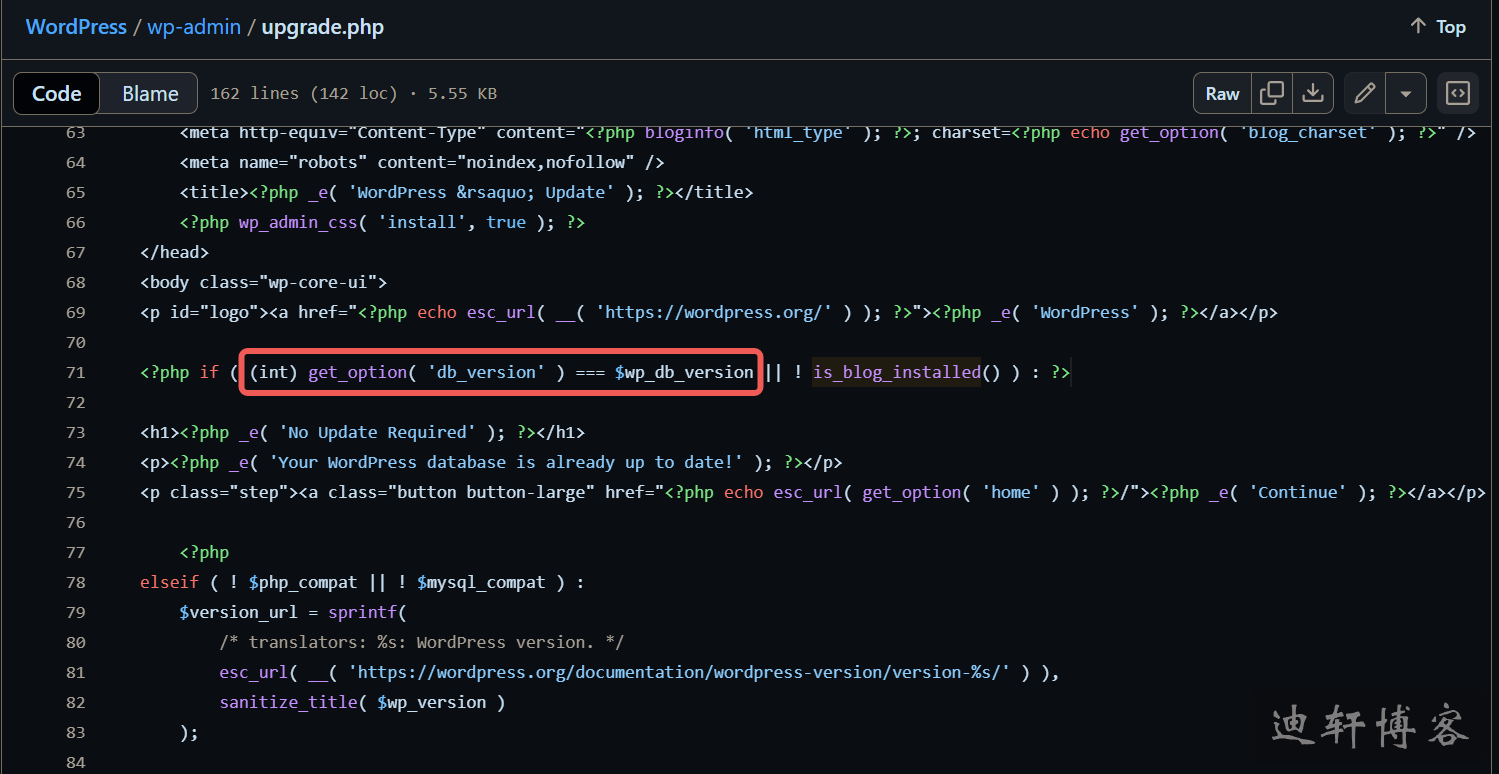Select line number 78 in gutter
This screenshot has width=1499, height=774.
75,582
